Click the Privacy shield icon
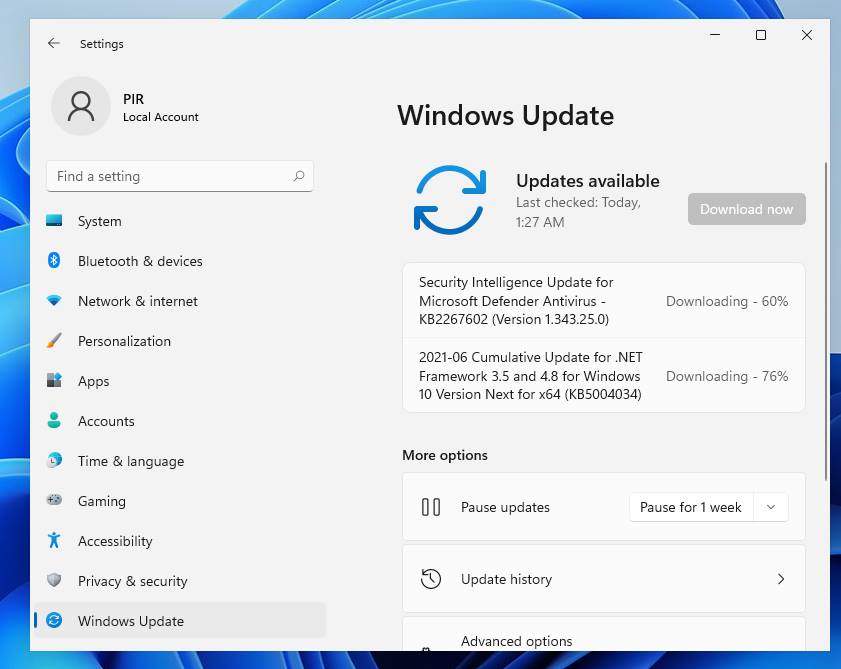 [54, 580]
